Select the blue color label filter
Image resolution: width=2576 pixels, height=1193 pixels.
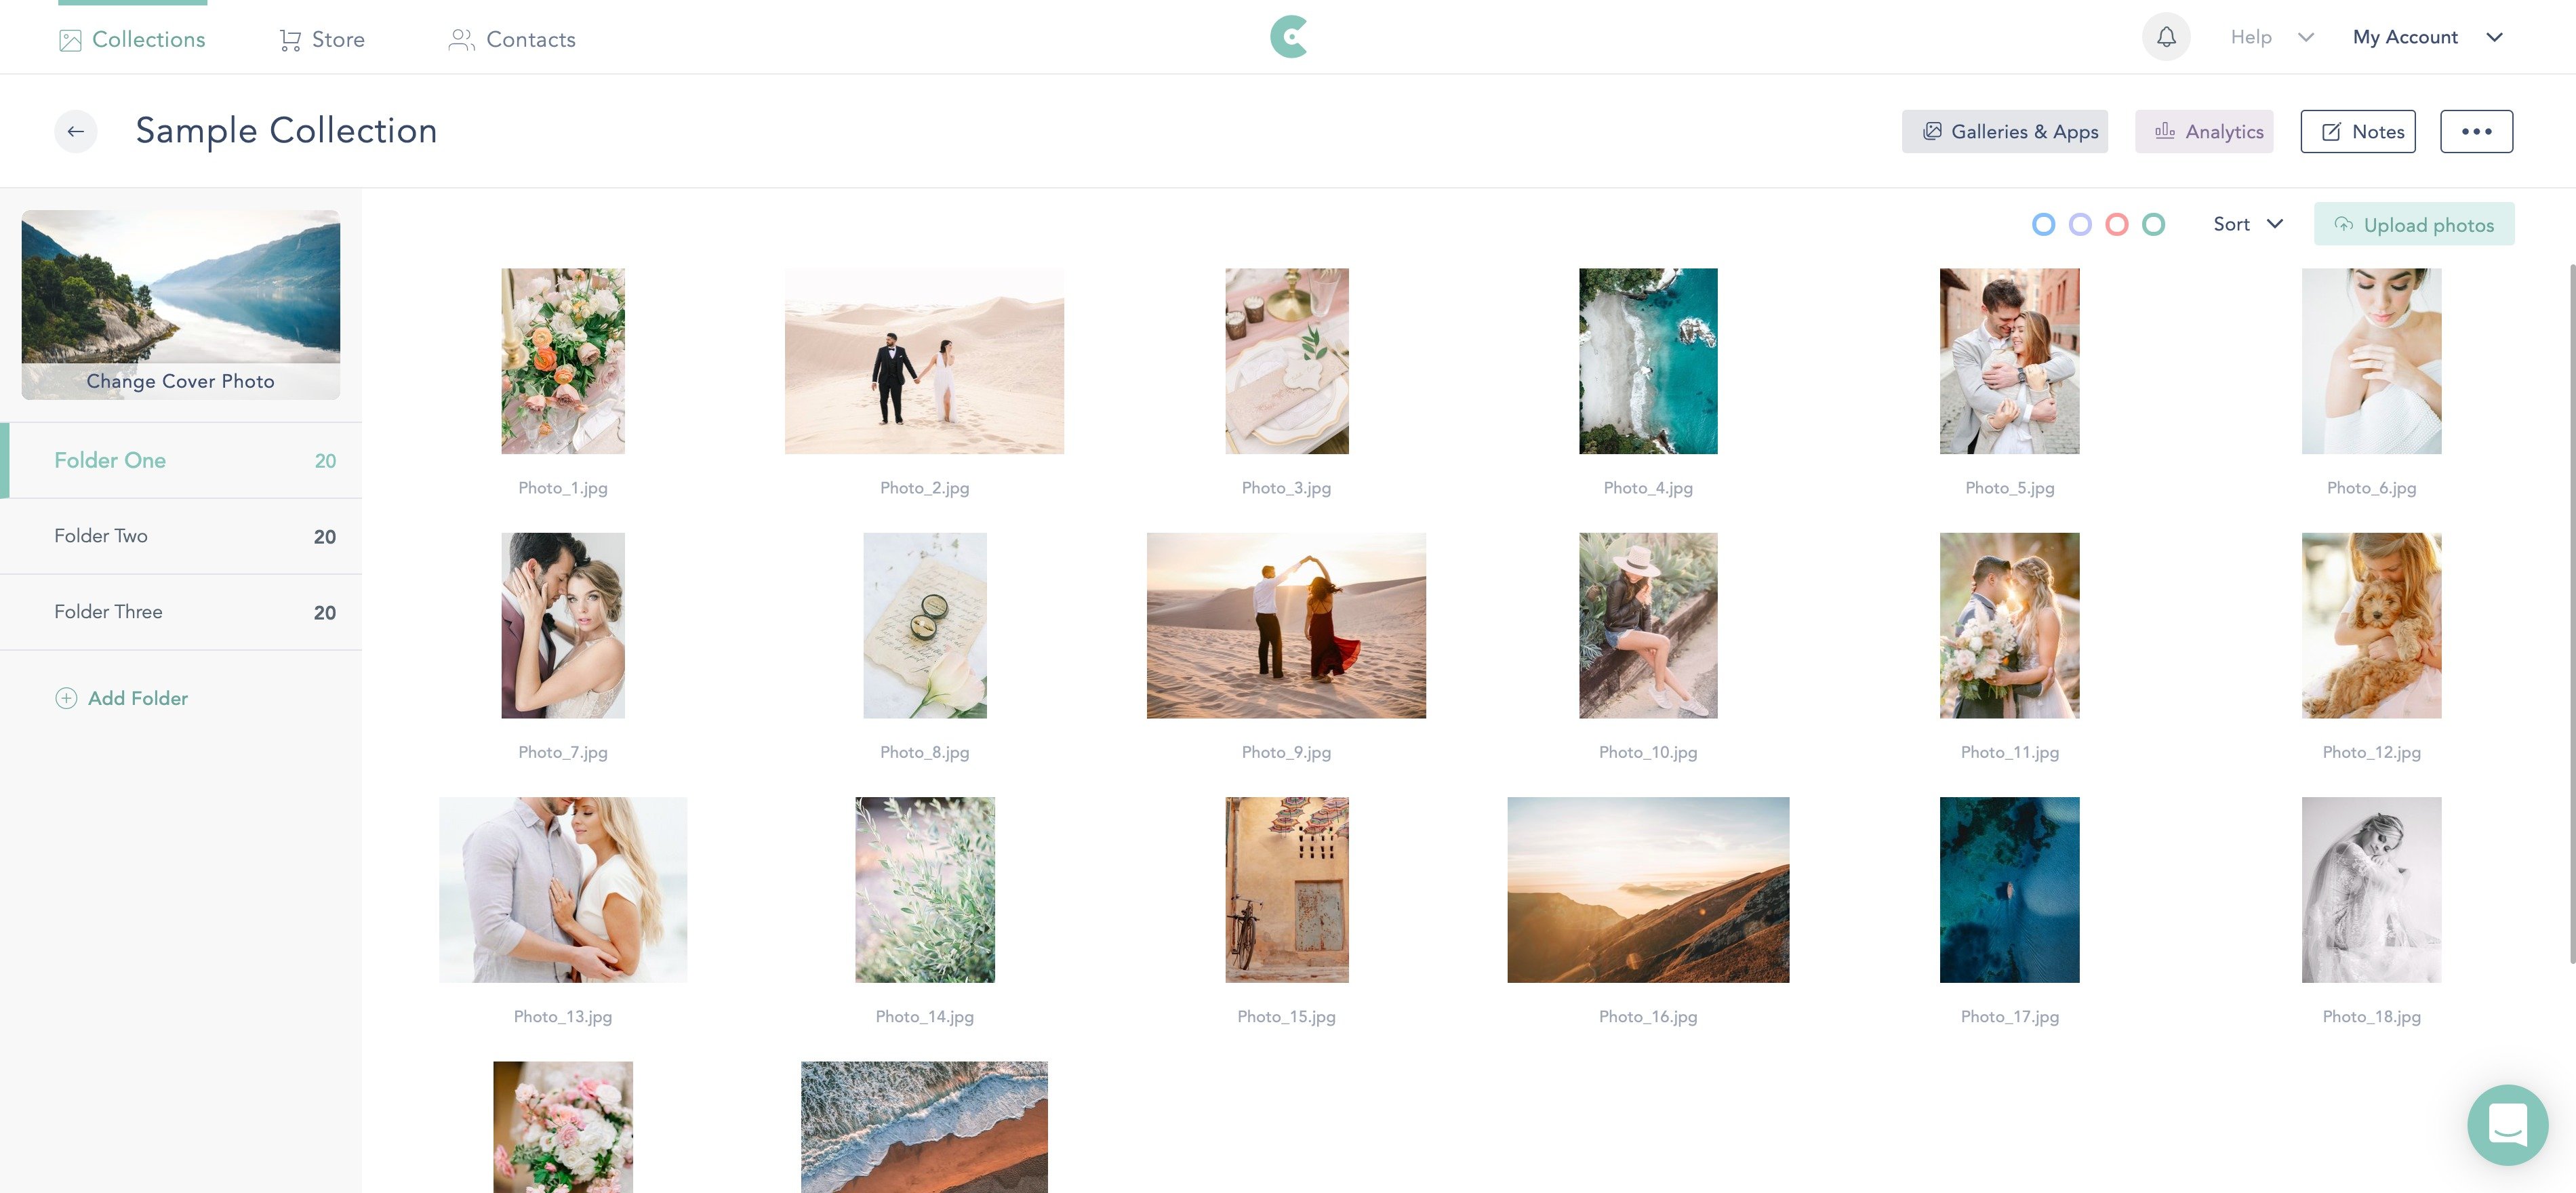(x=2044, y=224)
